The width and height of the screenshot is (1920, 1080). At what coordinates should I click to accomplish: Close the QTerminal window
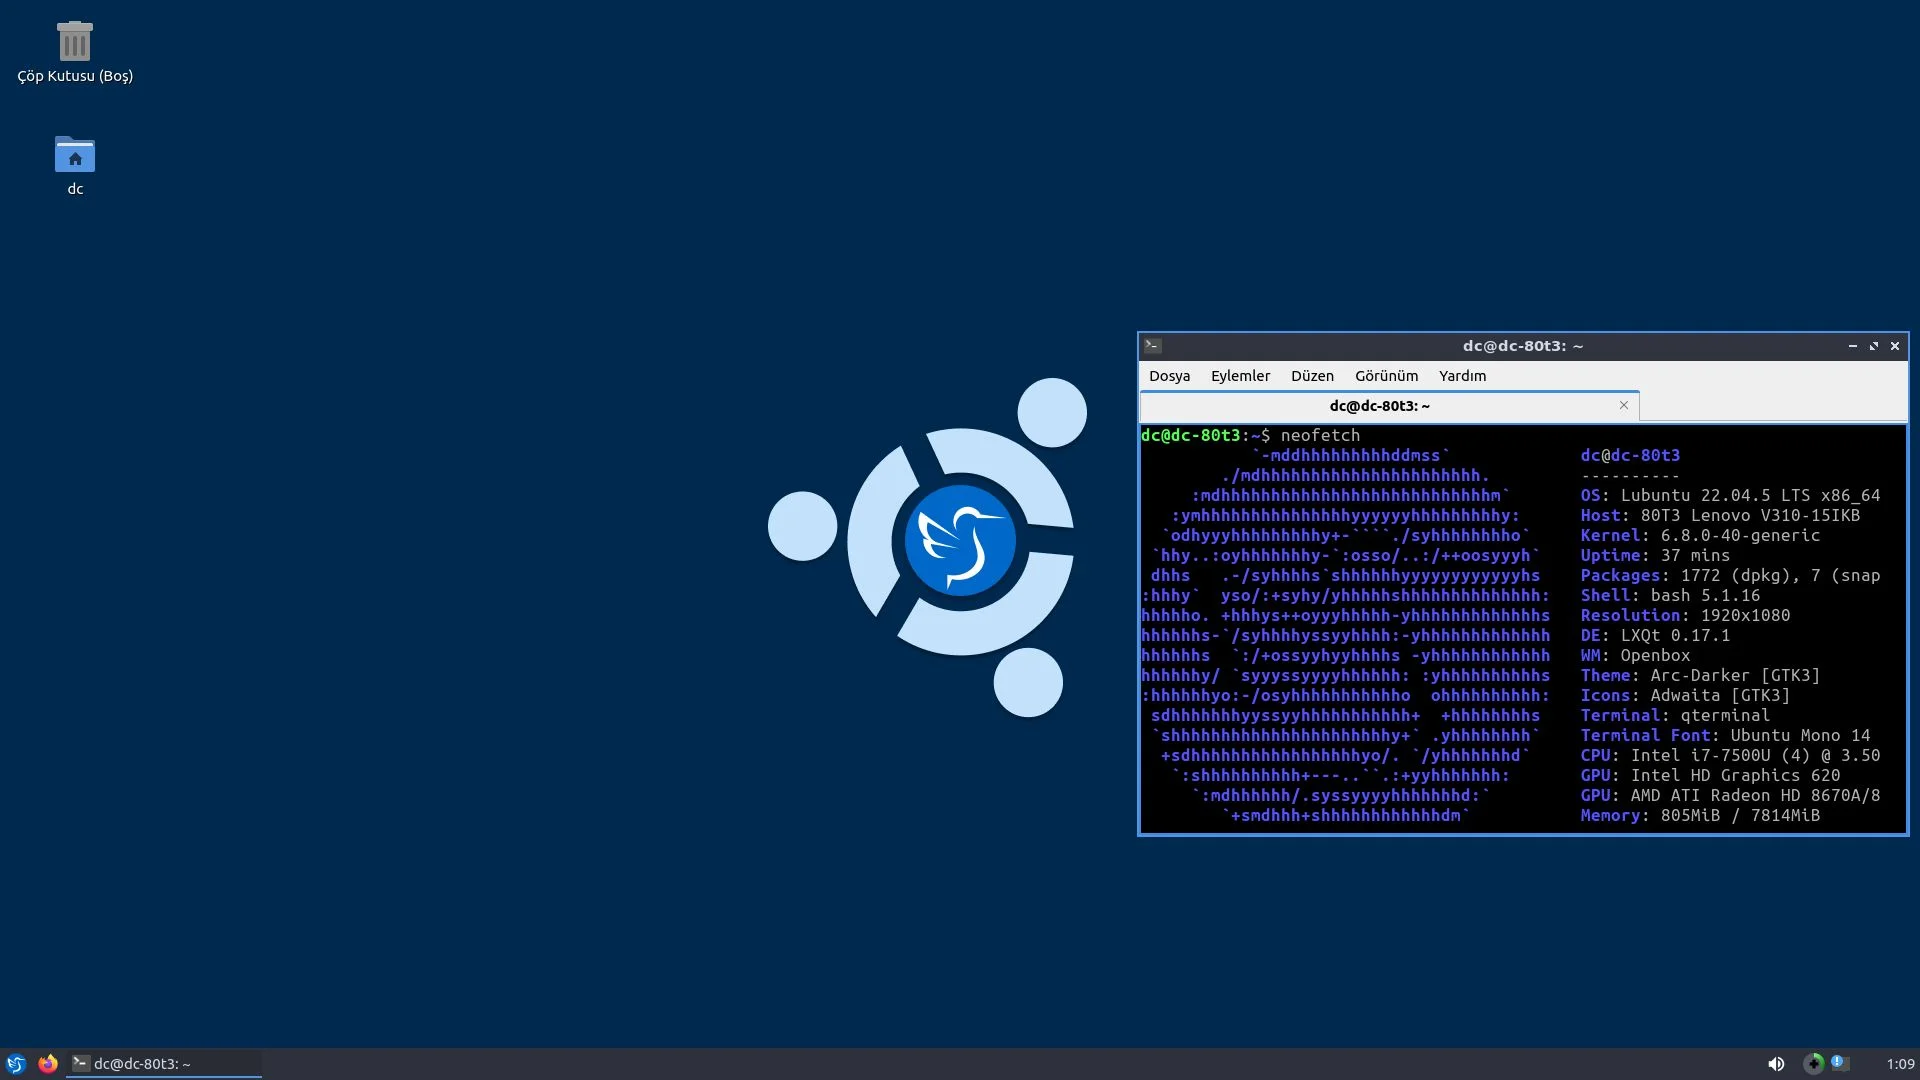(1894, 346)
